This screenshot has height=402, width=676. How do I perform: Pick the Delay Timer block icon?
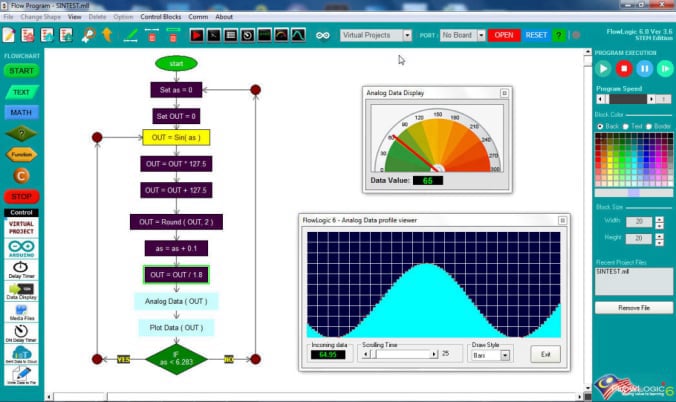point(21,269)
